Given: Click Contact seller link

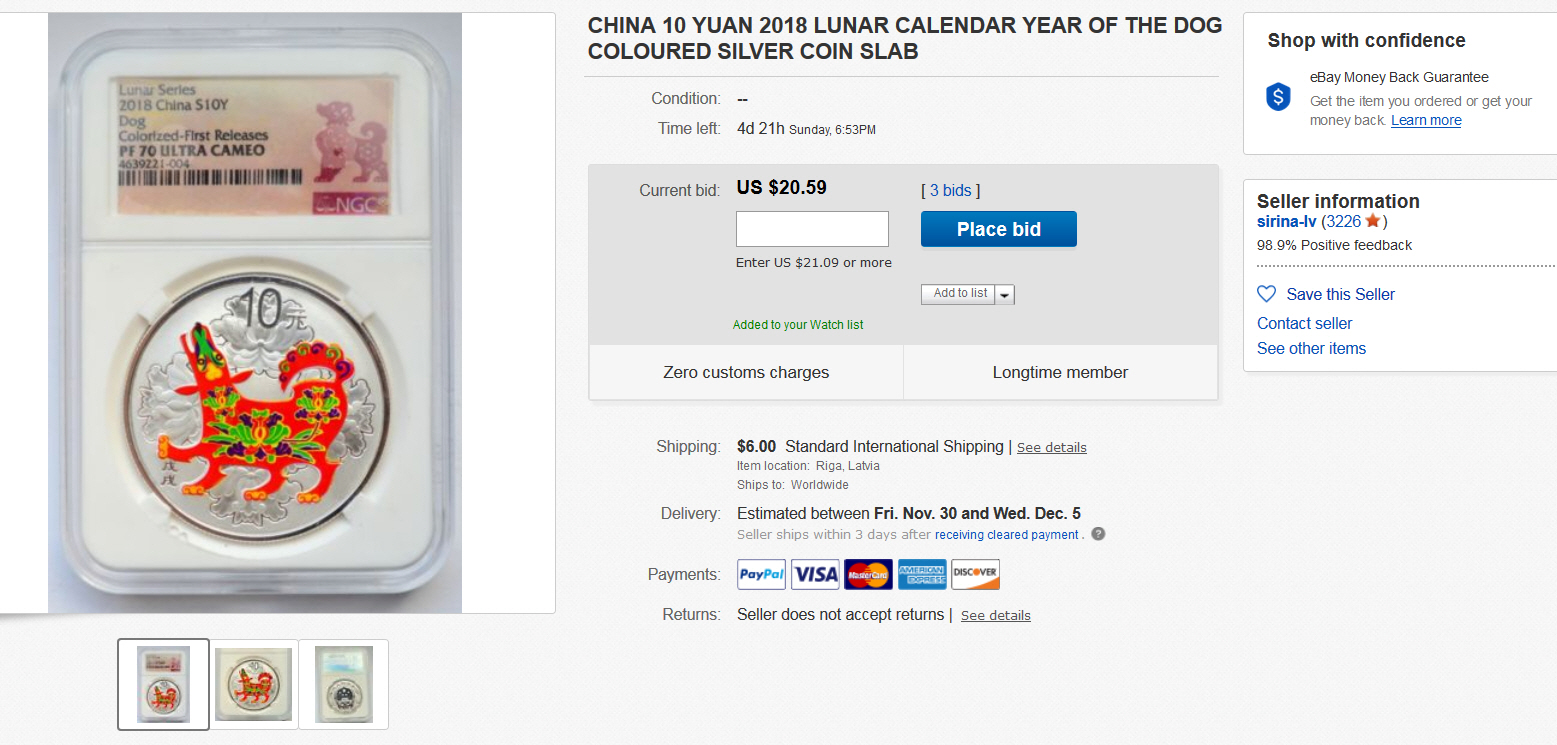Looking at the screenshot, I should 1304,323.
